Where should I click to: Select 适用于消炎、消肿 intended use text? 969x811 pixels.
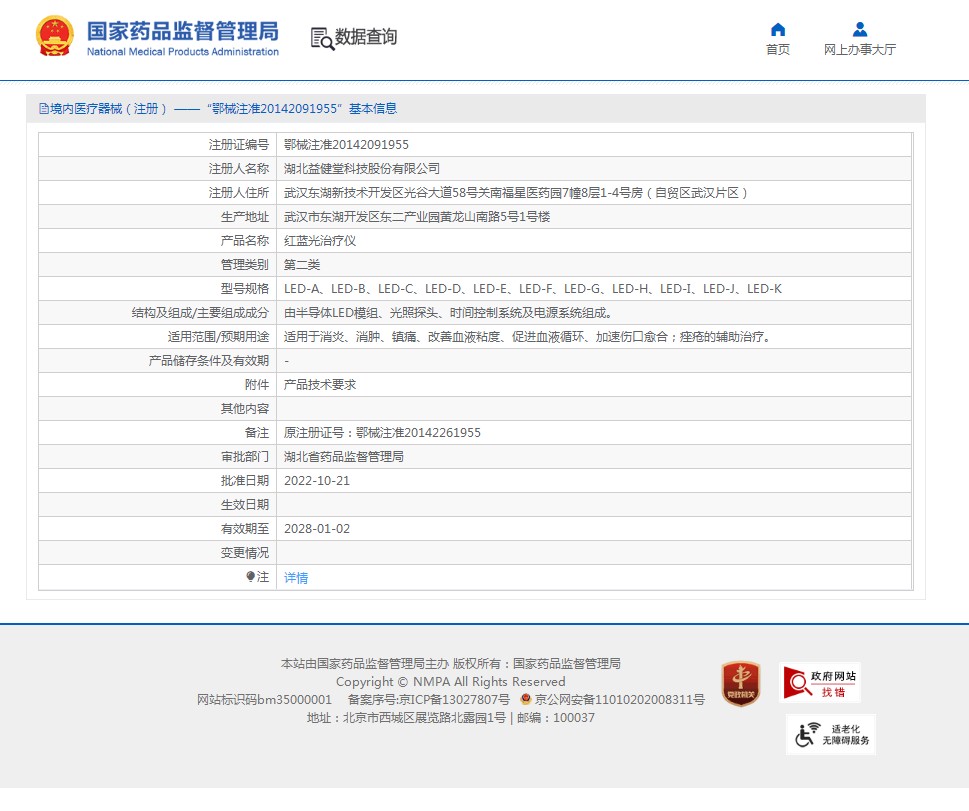tap(528, 337)
